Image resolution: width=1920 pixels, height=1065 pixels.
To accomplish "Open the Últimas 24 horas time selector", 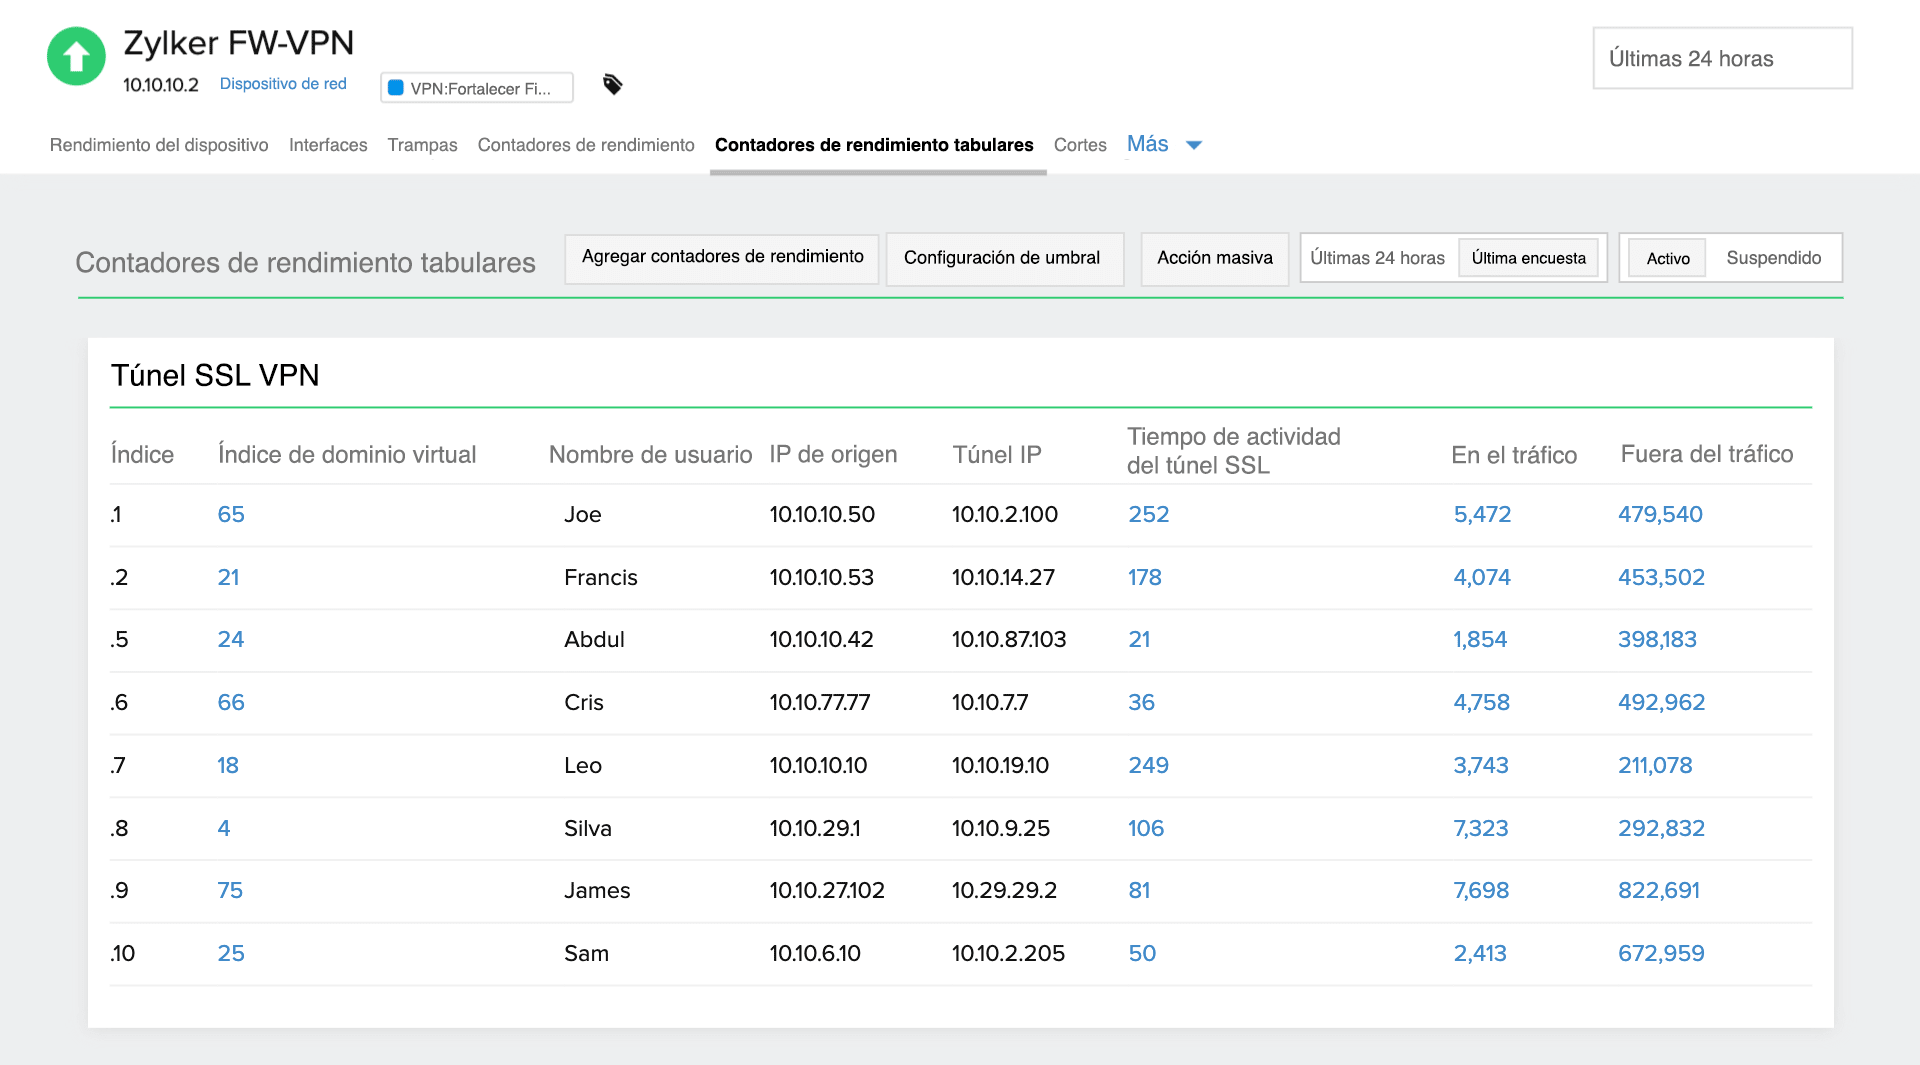I will [1722, 58].
